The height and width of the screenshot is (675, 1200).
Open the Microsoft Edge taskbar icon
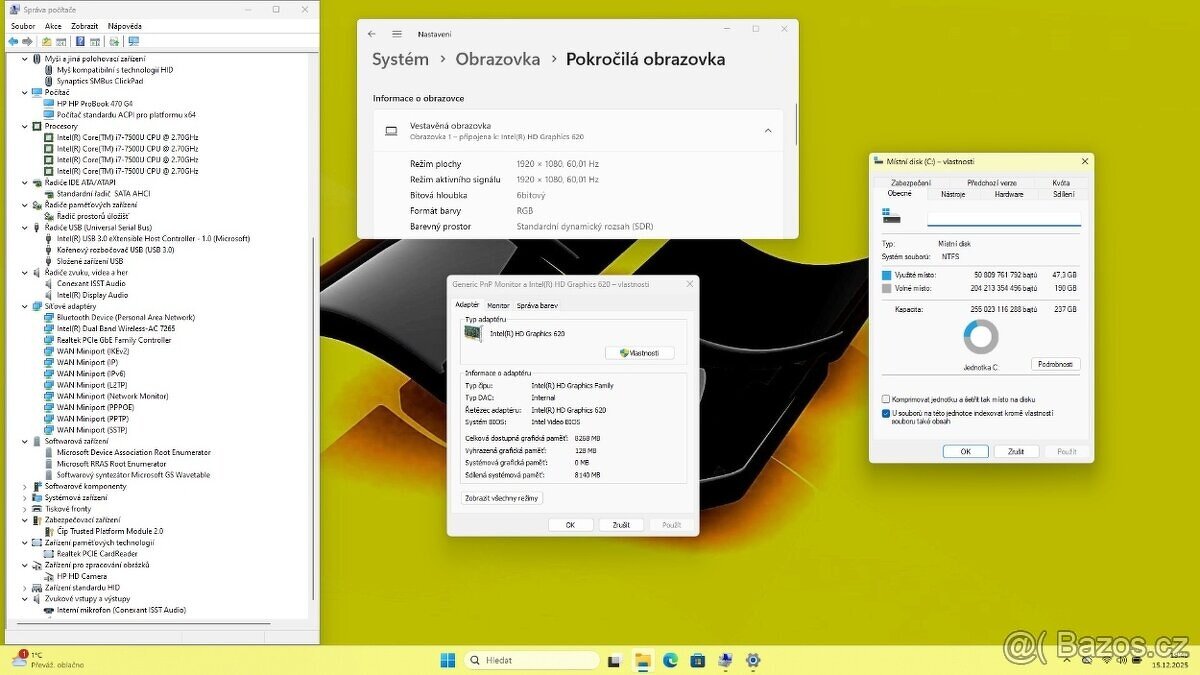point(670,660)
